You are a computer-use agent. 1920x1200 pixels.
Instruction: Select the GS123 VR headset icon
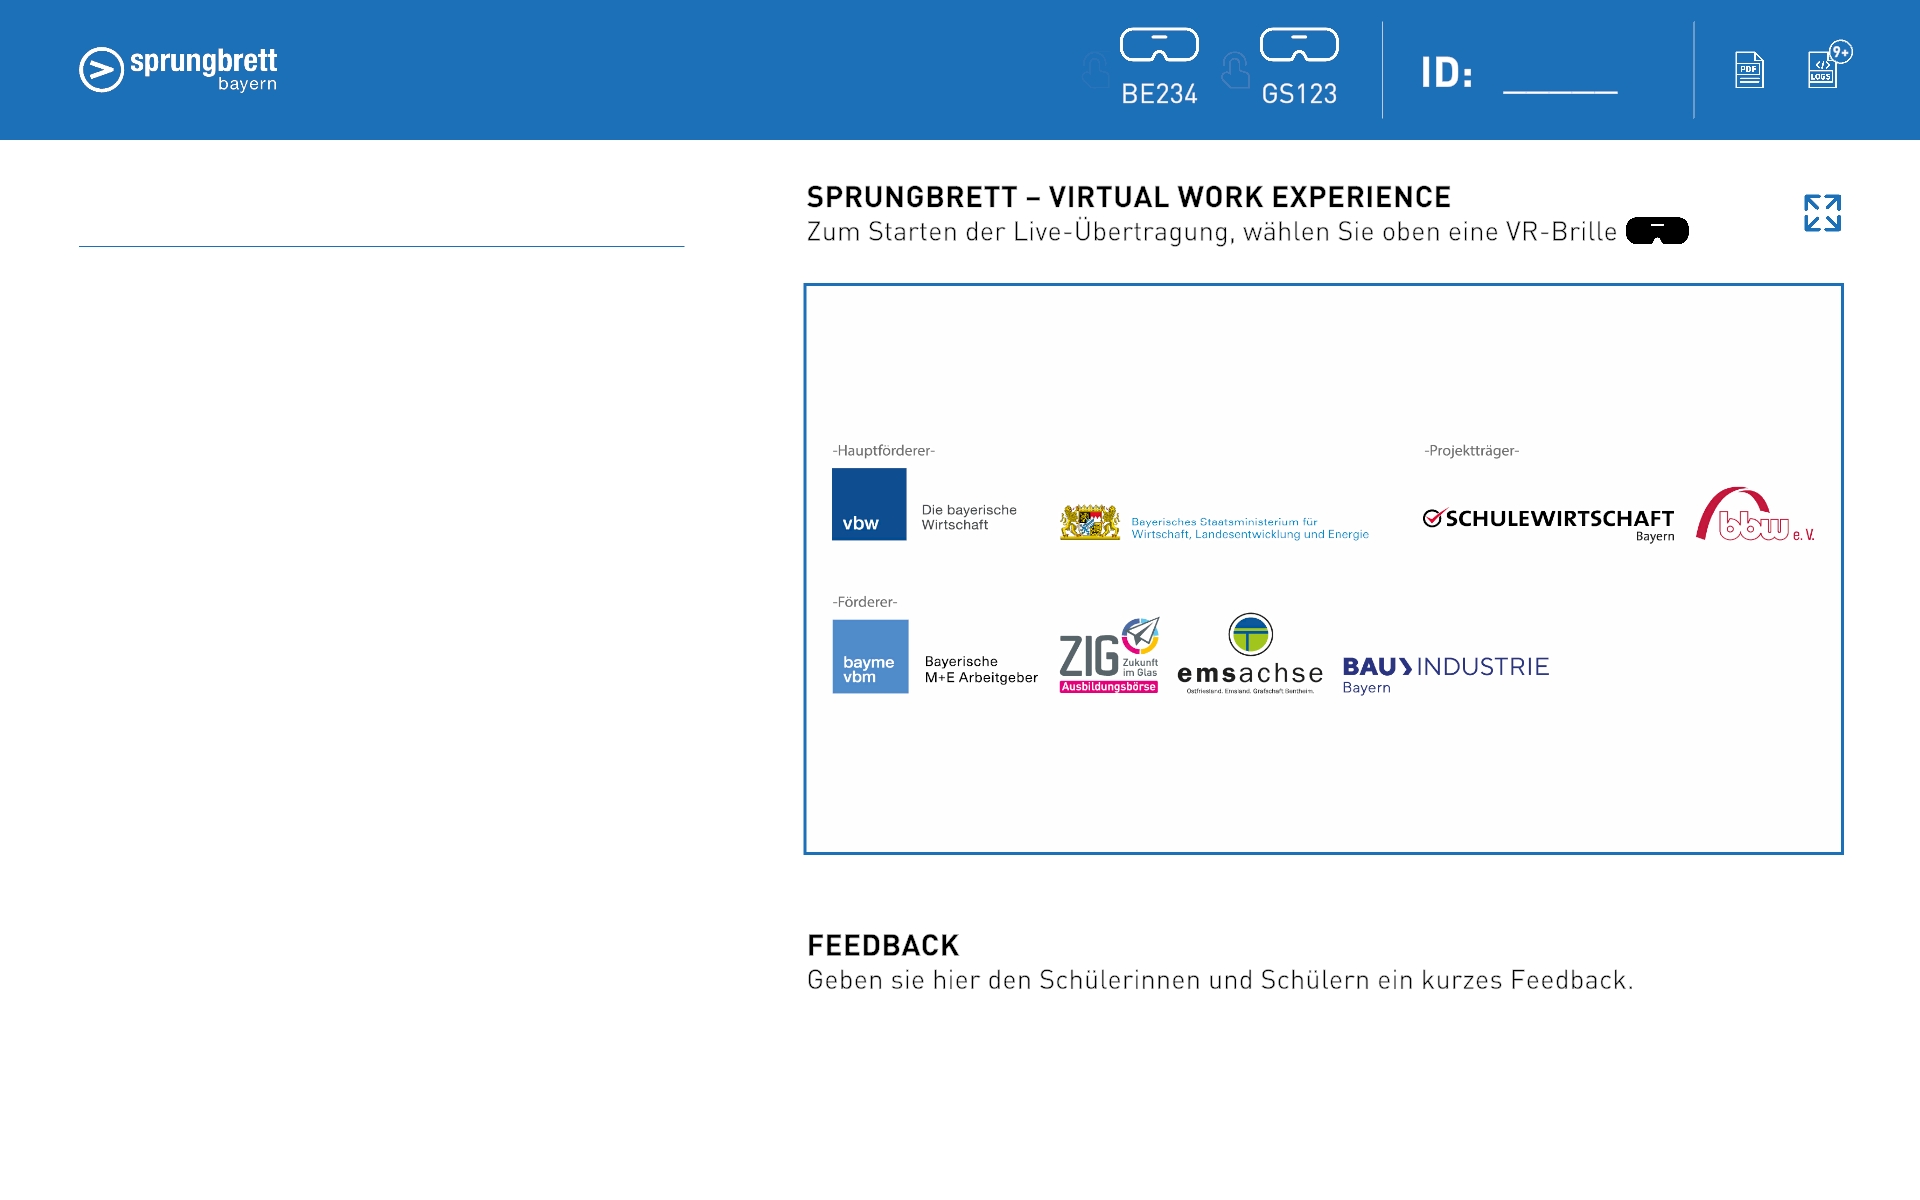pyautogui.click(x=1299, y=45)
